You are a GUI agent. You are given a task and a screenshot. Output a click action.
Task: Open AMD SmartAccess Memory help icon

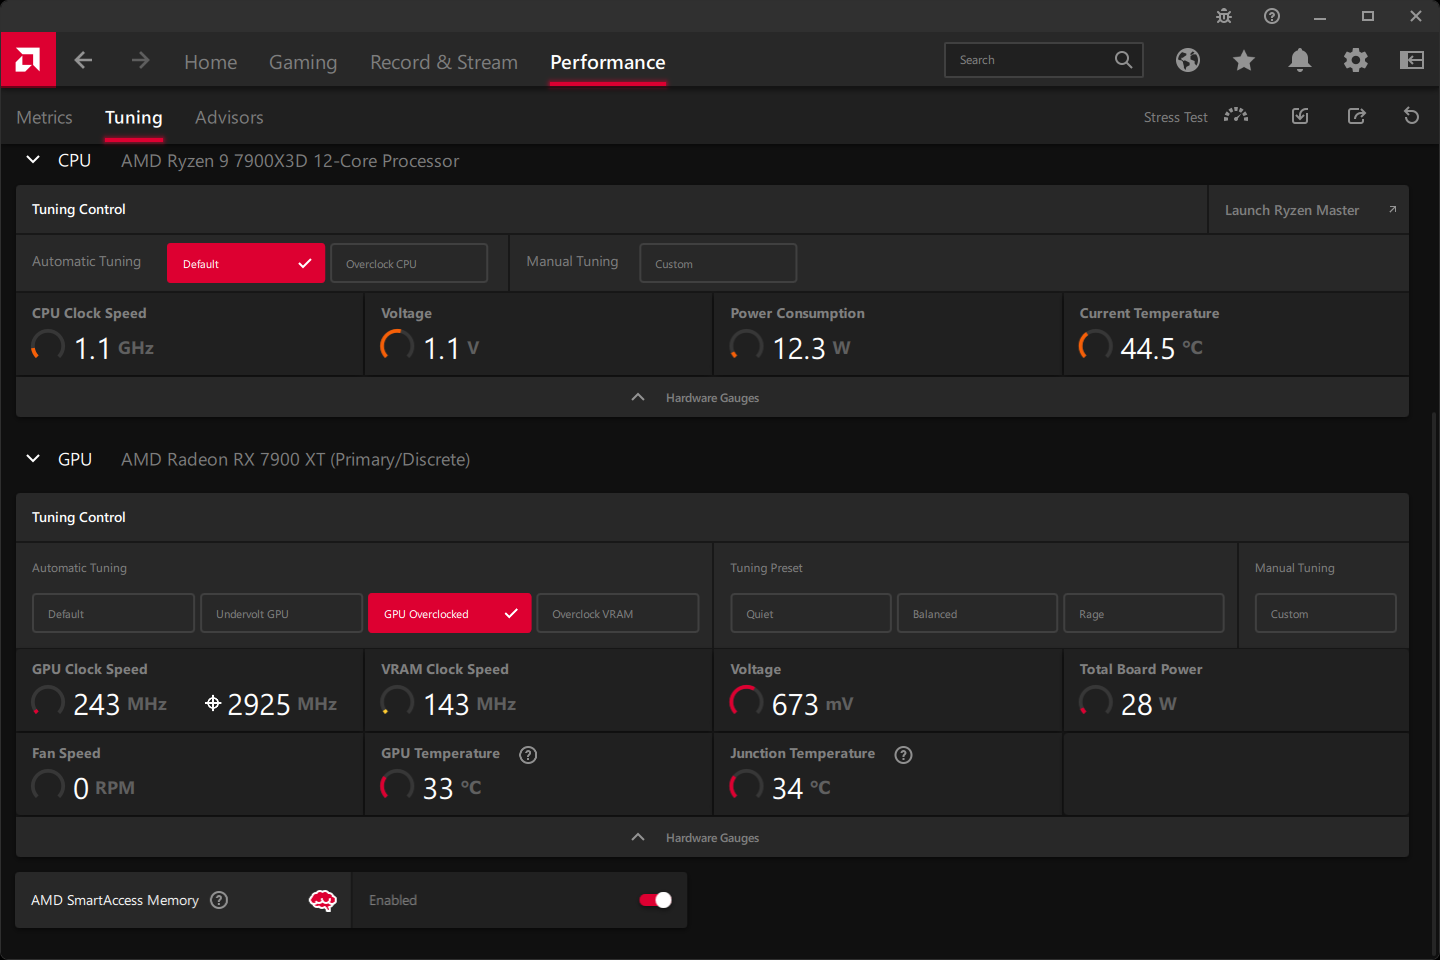coord(219,900)
